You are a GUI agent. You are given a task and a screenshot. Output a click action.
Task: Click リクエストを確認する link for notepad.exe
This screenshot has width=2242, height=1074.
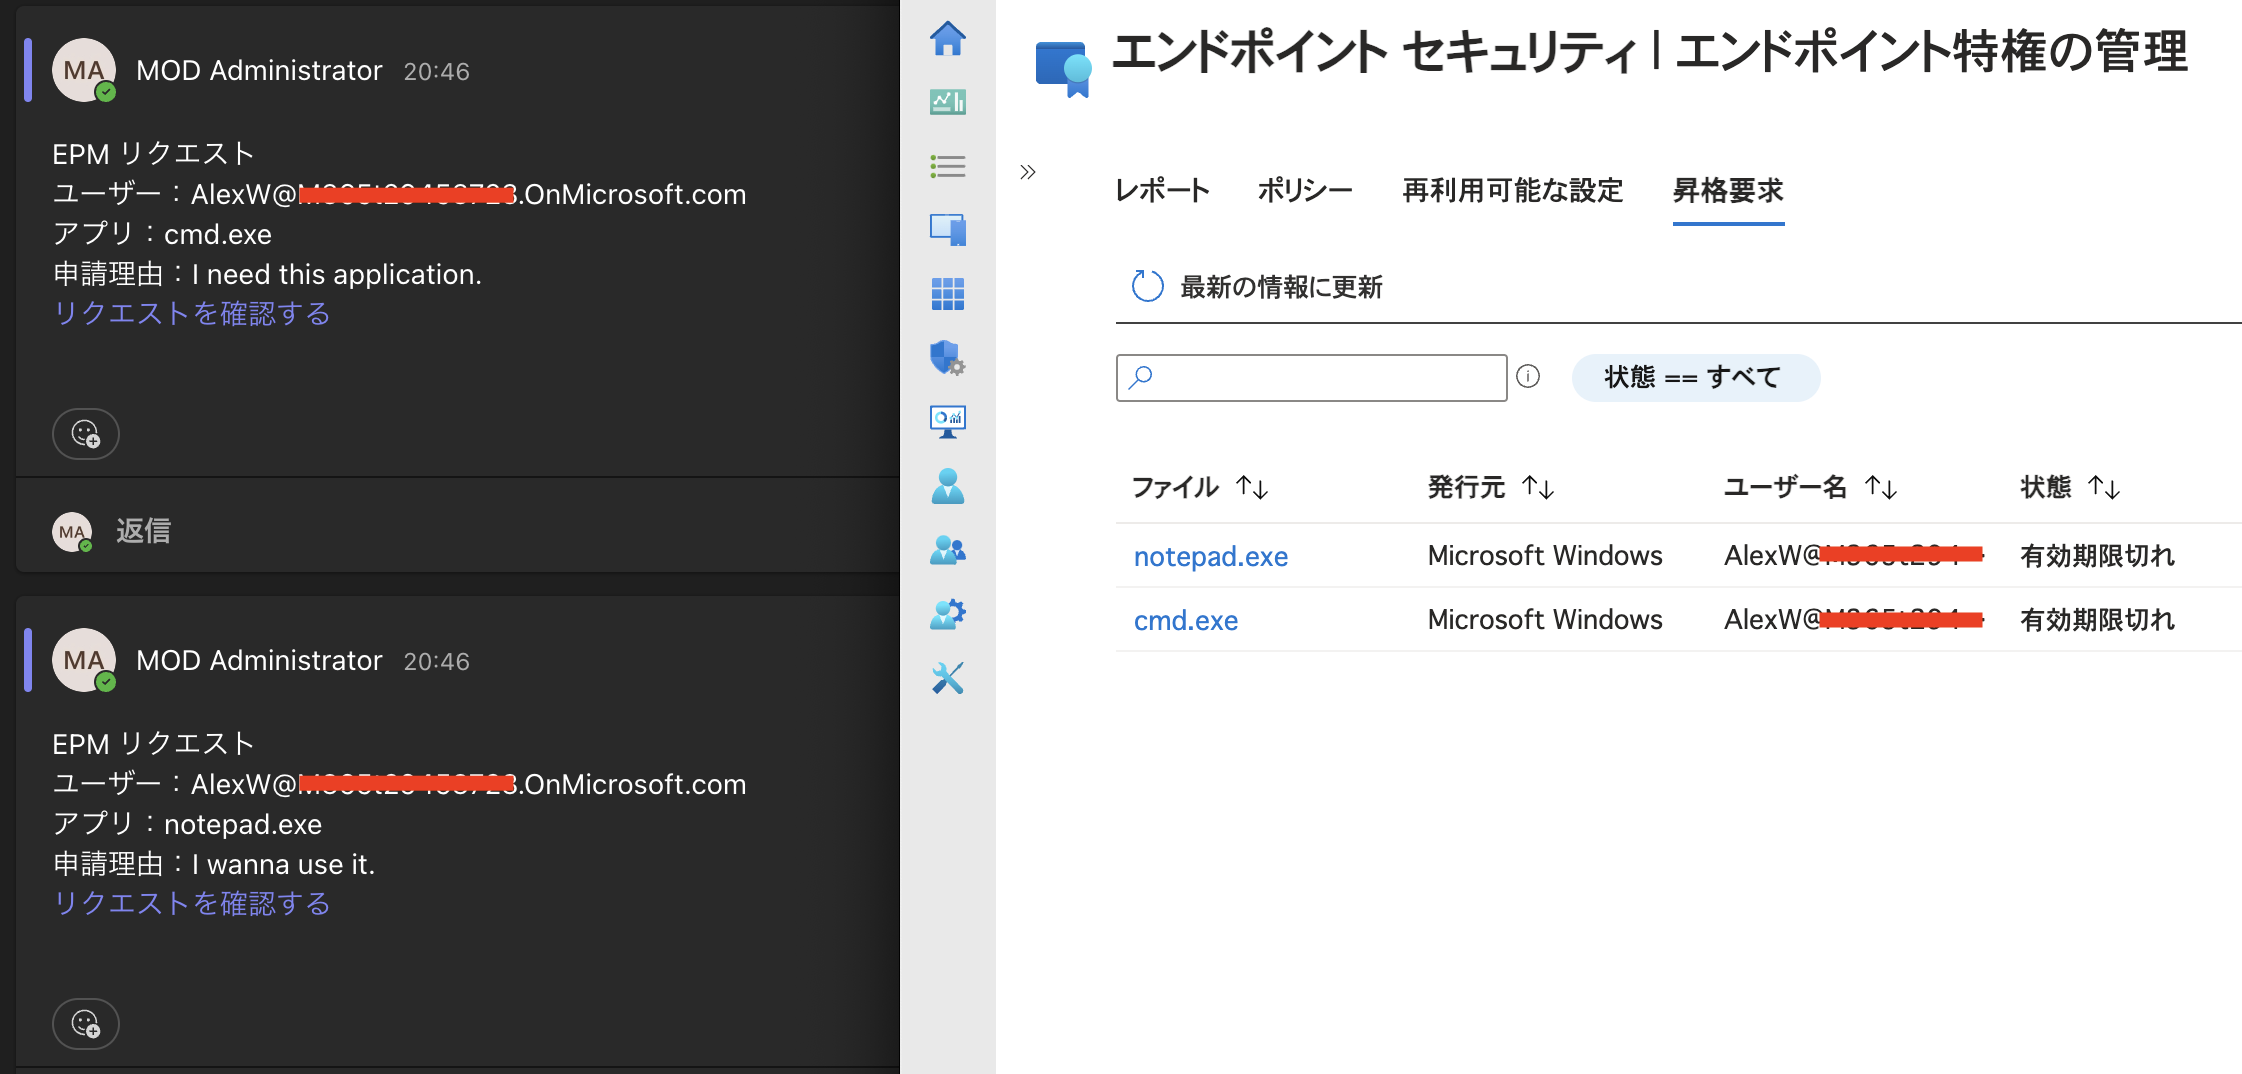click(191, 904)
